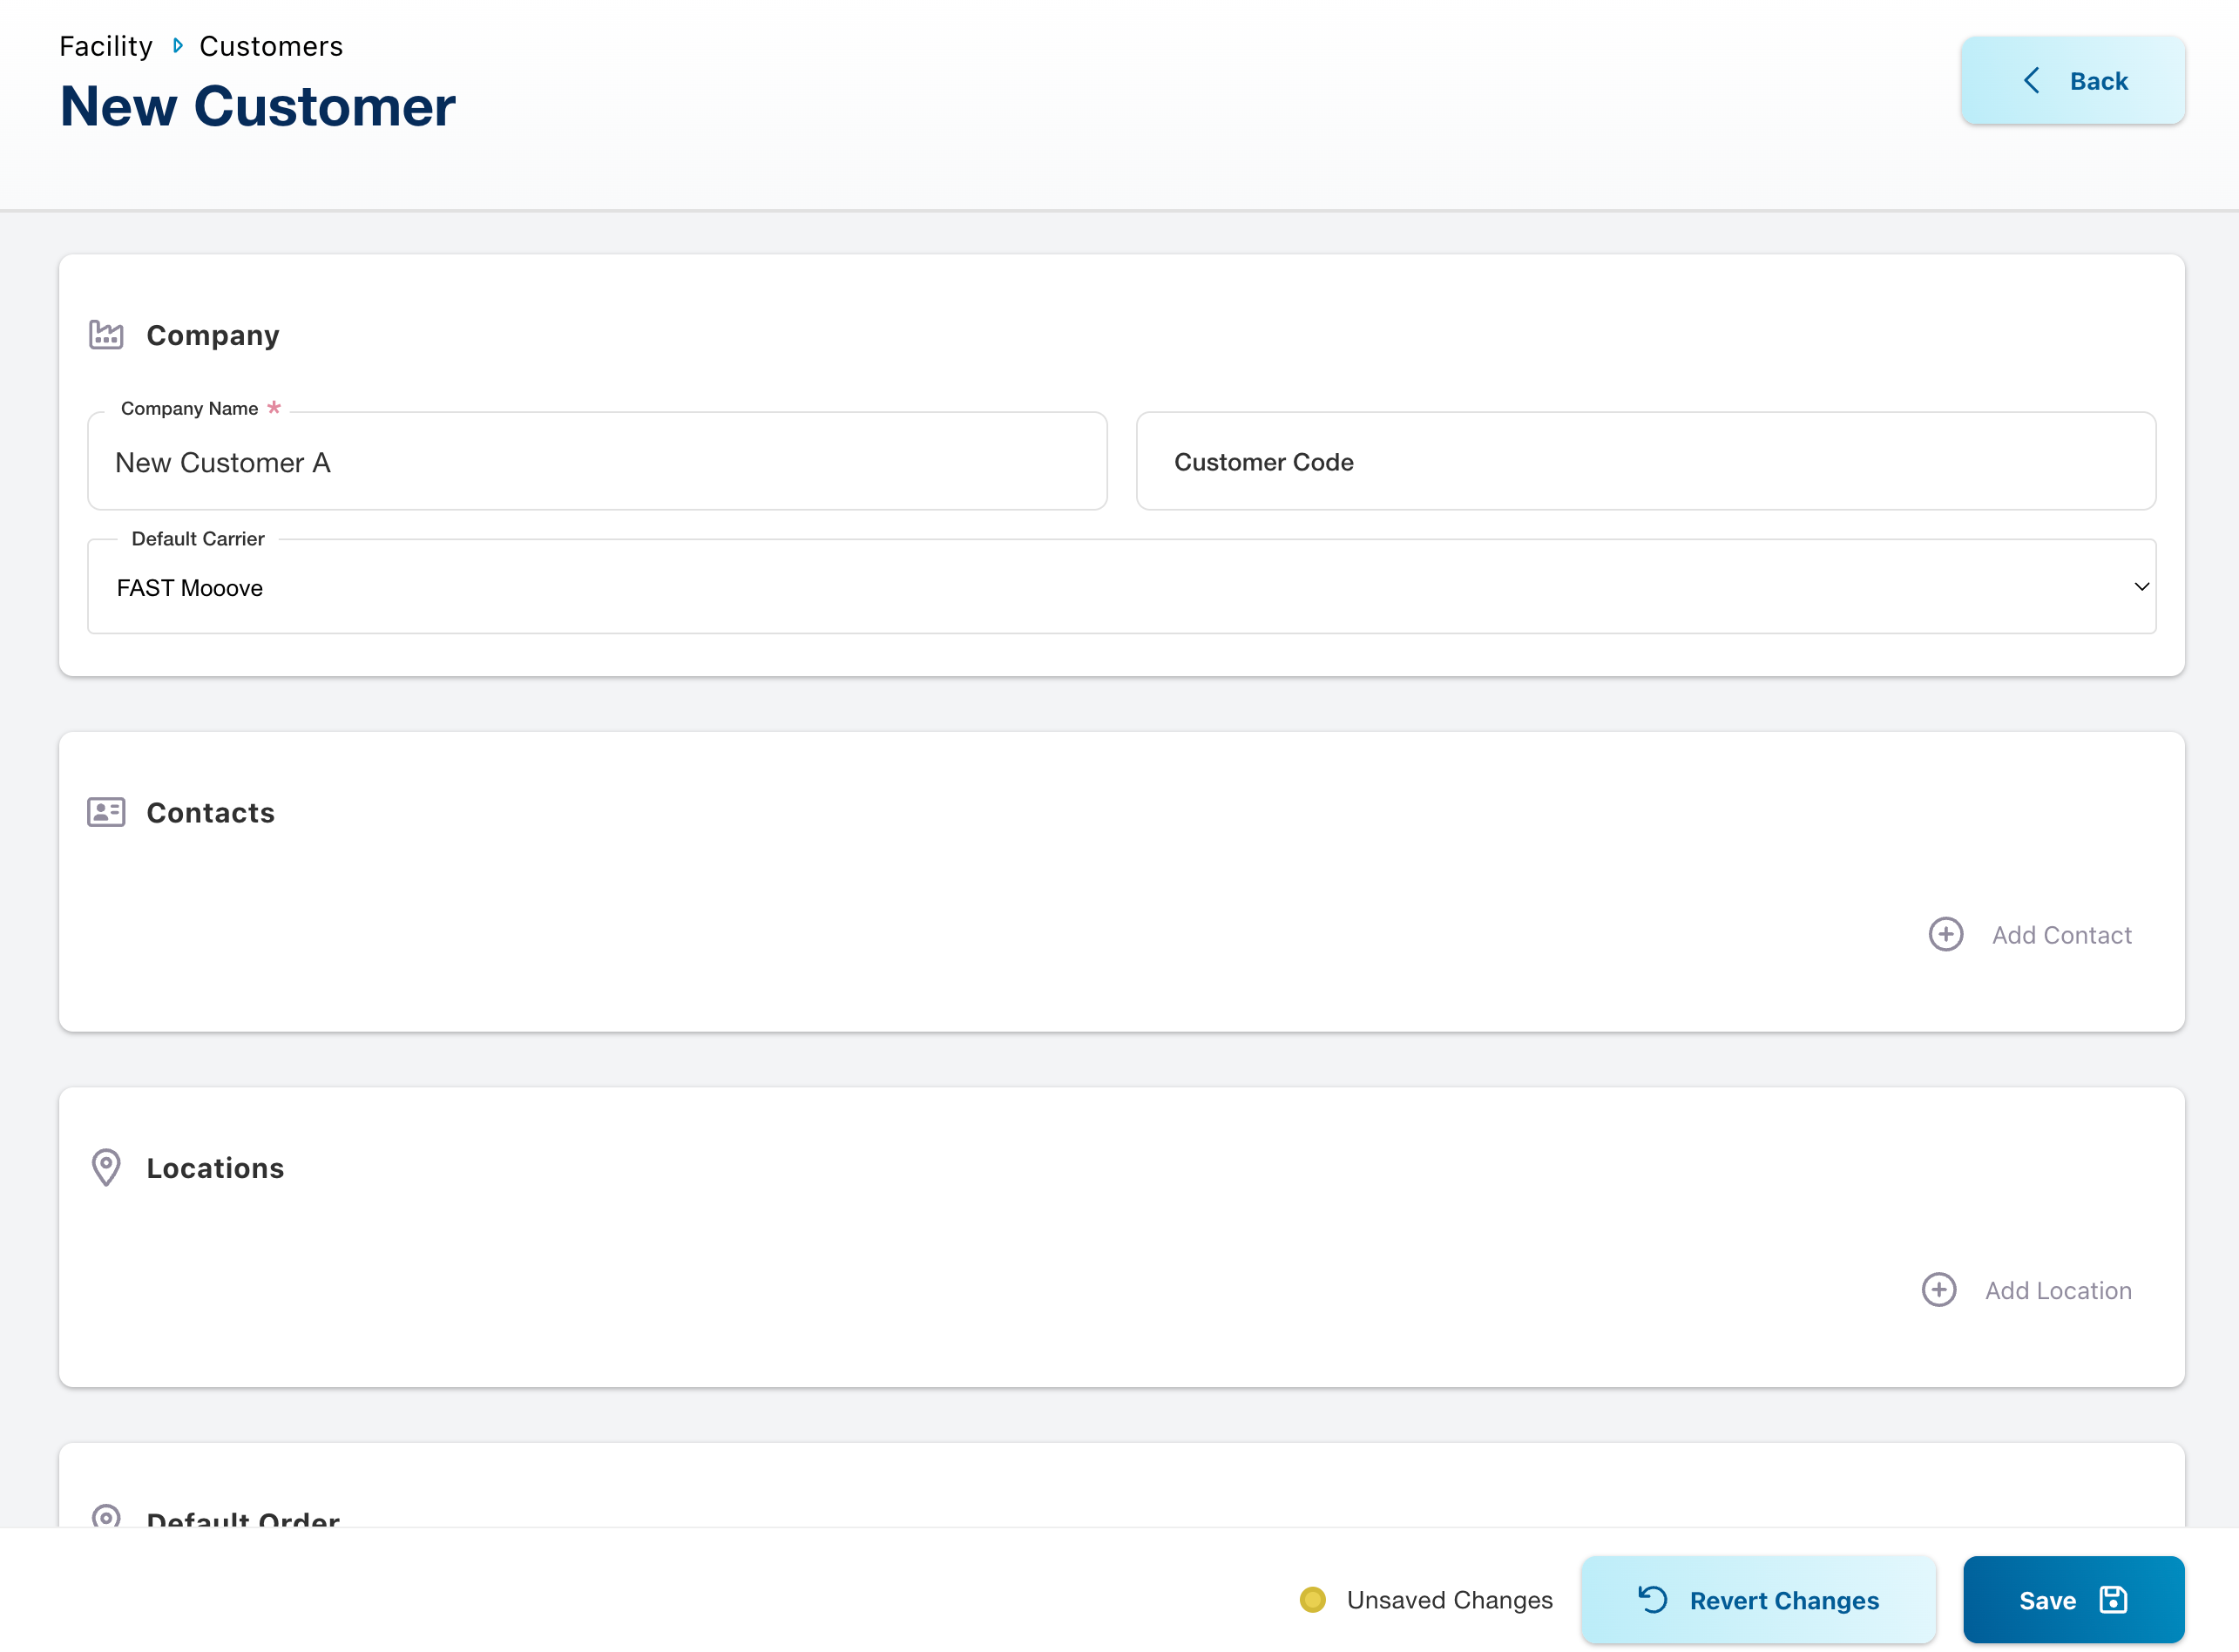
Task: Click the Add Contact plus icon
Action: pyautogui.click(x=1945, y=934)
